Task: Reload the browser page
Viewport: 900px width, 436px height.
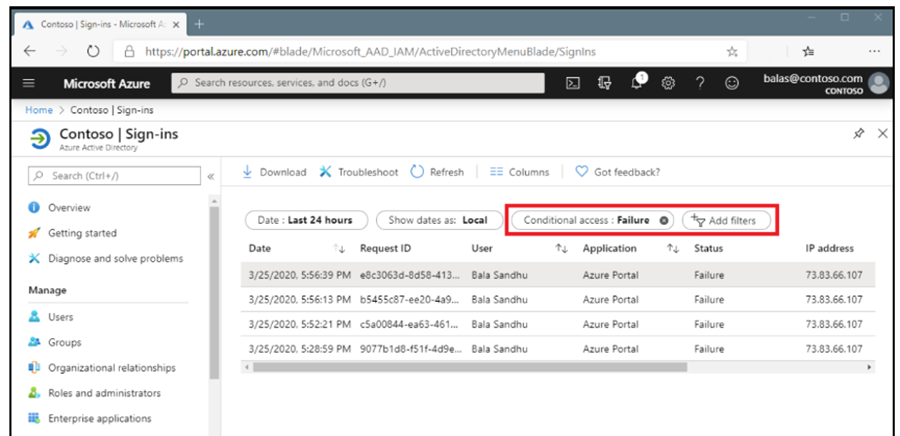Action: pyautogui.click(x=94, y=52)
